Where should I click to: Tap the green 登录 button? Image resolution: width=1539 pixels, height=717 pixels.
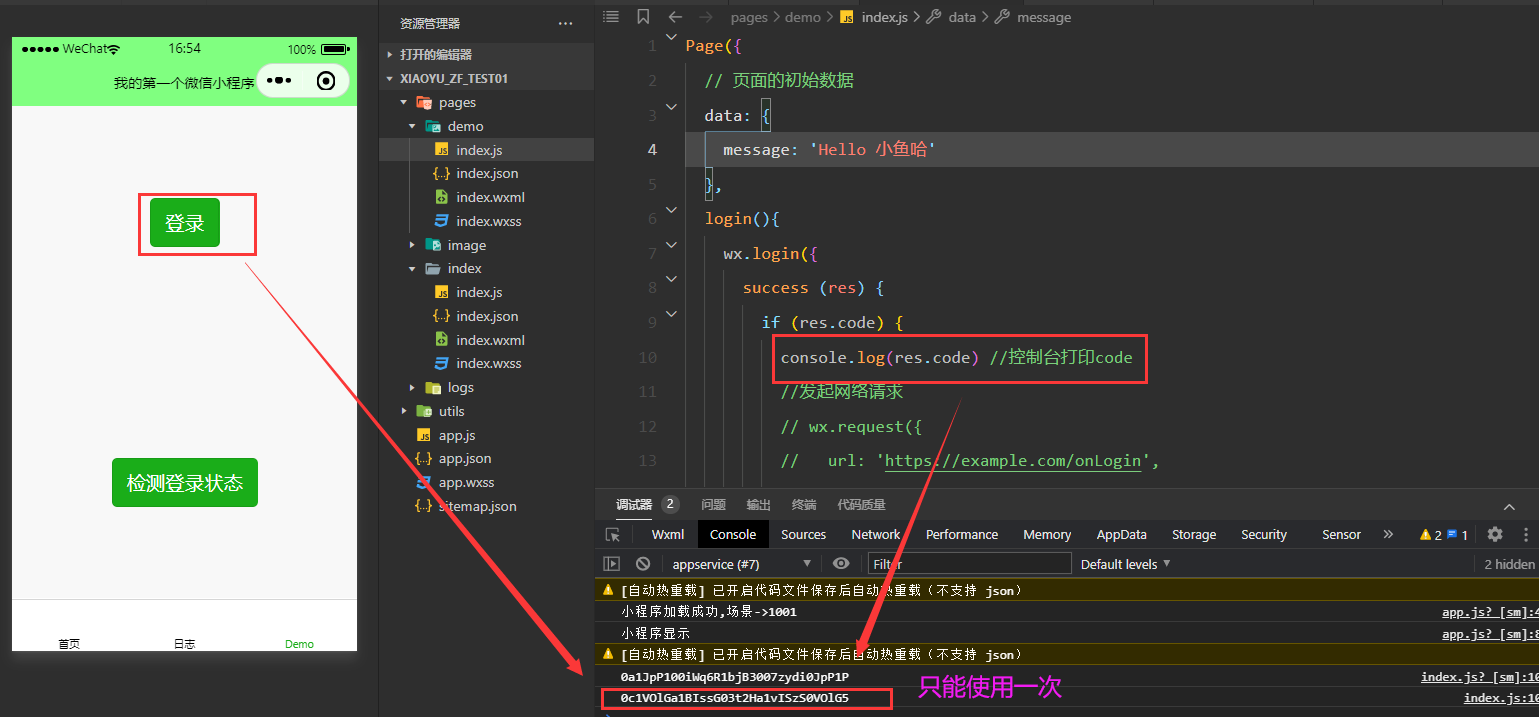click(185, 223)
